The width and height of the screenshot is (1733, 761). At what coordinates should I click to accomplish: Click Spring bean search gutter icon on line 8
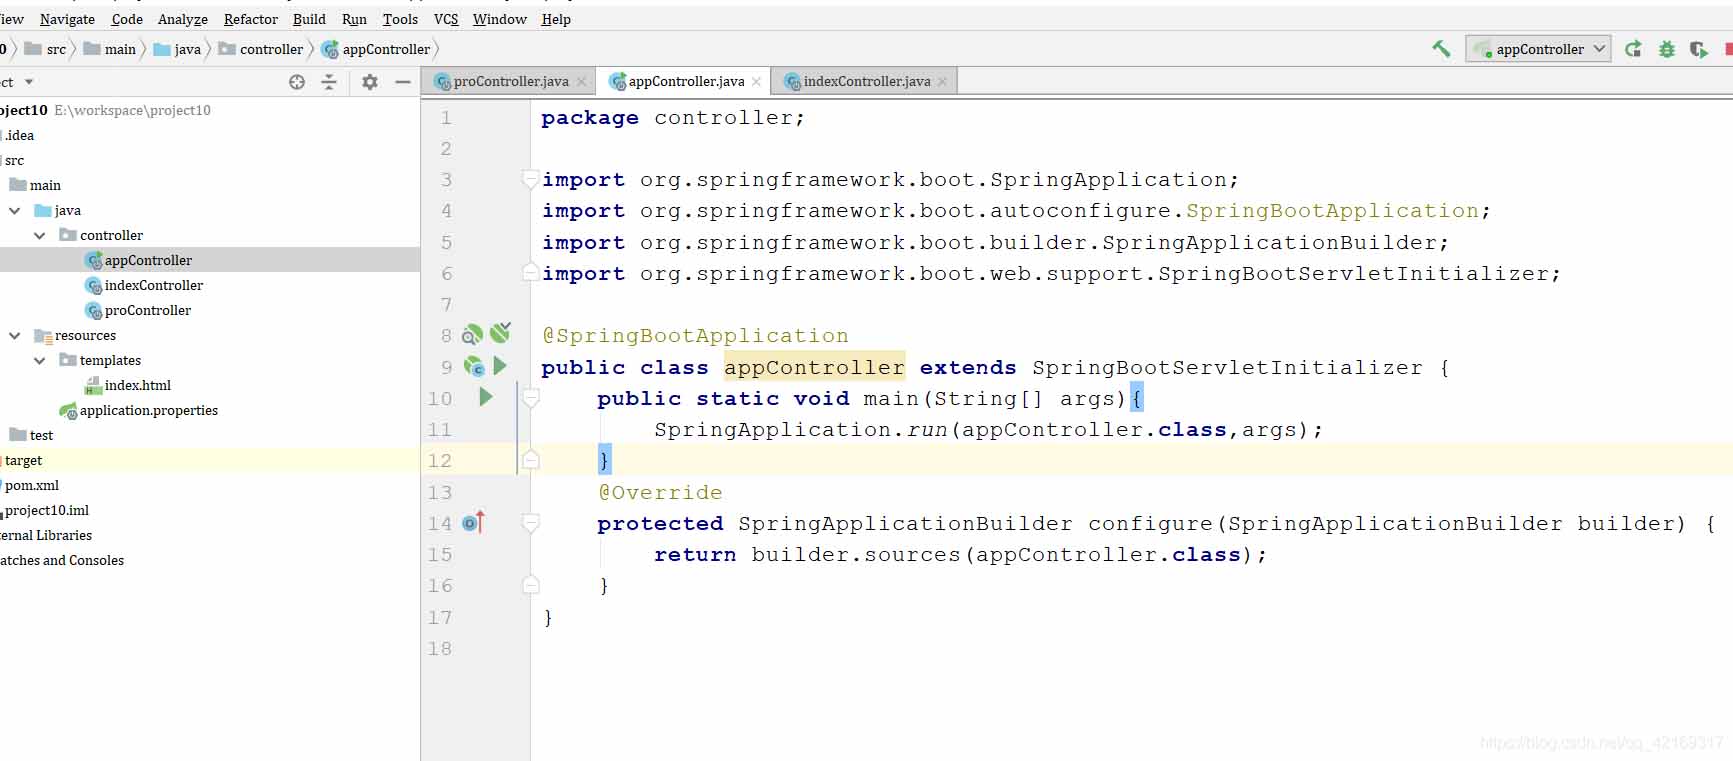tap(472, 334)
